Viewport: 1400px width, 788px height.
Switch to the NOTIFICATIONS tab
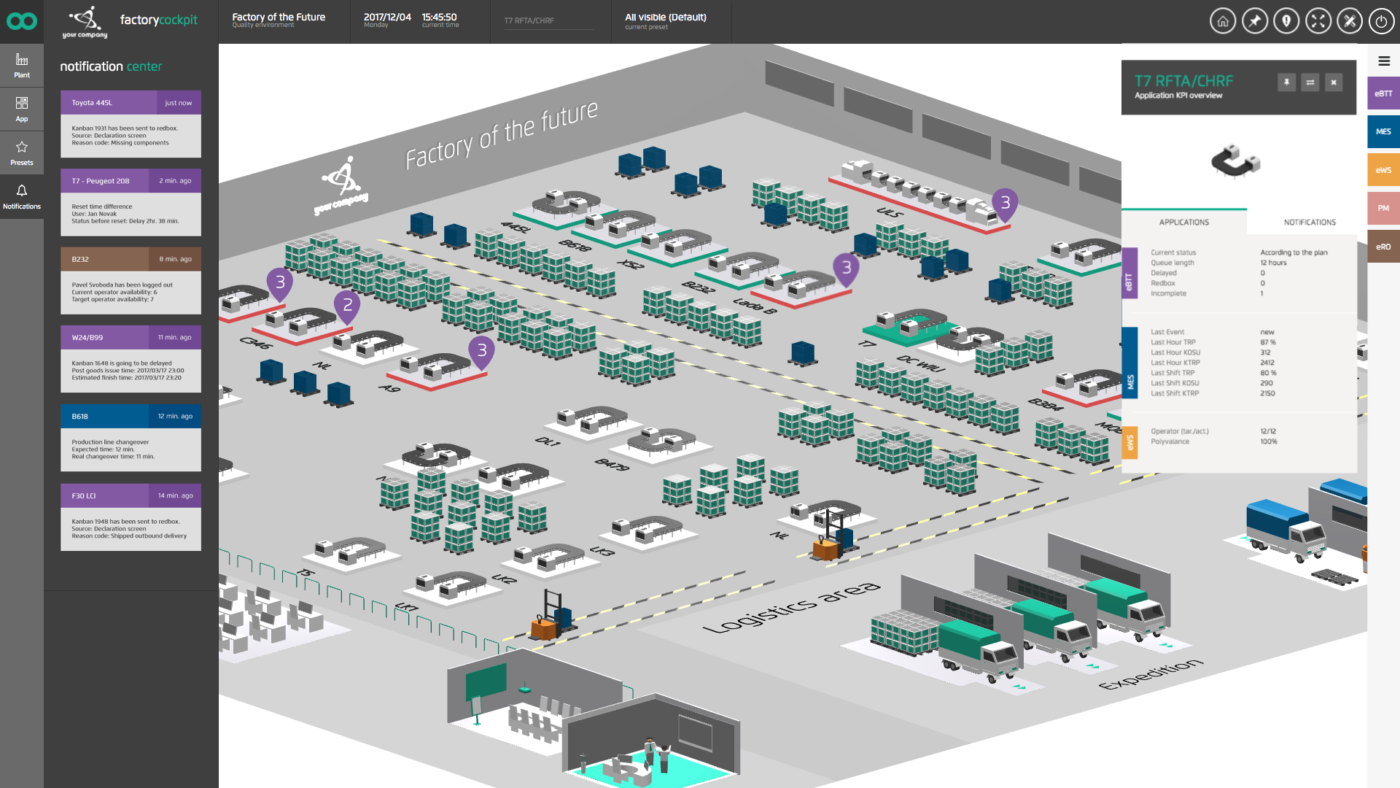point(1309,222)
